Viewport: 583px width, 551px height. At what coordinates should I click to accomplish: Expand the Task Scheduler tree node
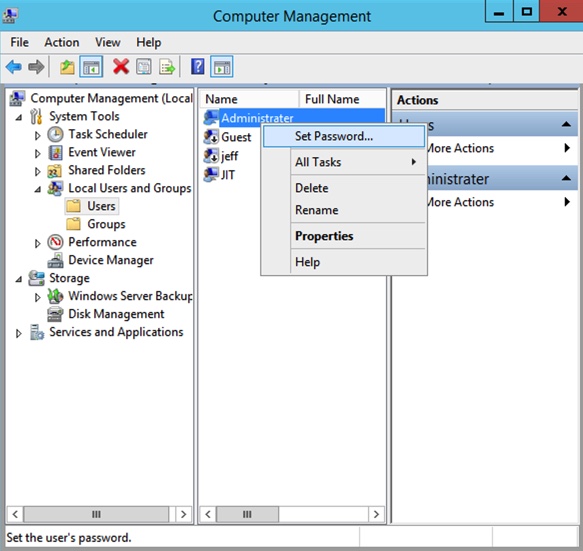point(37,135)
